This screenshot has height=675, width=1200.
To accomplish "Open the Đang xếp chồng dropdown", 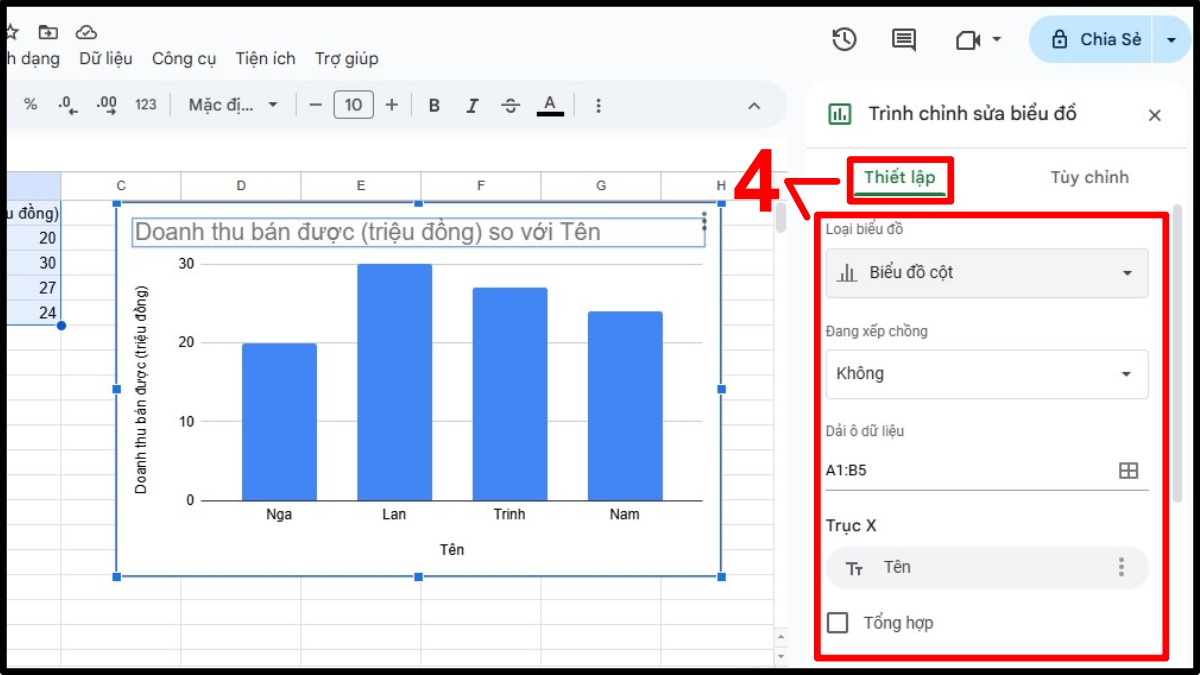I will pos(986,374).
